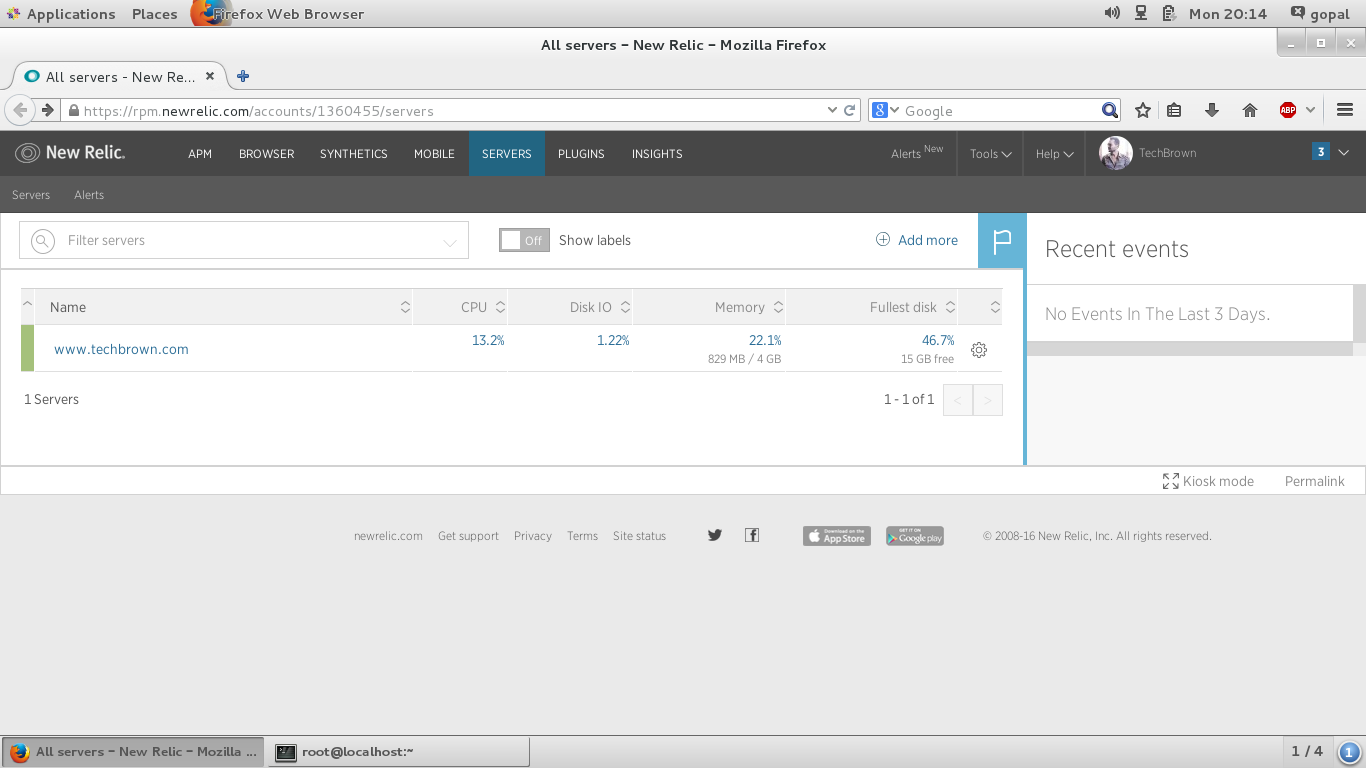Image resolution: width=1366 pixels, height=768 pixels.
Task: Select the SERVERS tab
Action: click(x=507, y=154)
